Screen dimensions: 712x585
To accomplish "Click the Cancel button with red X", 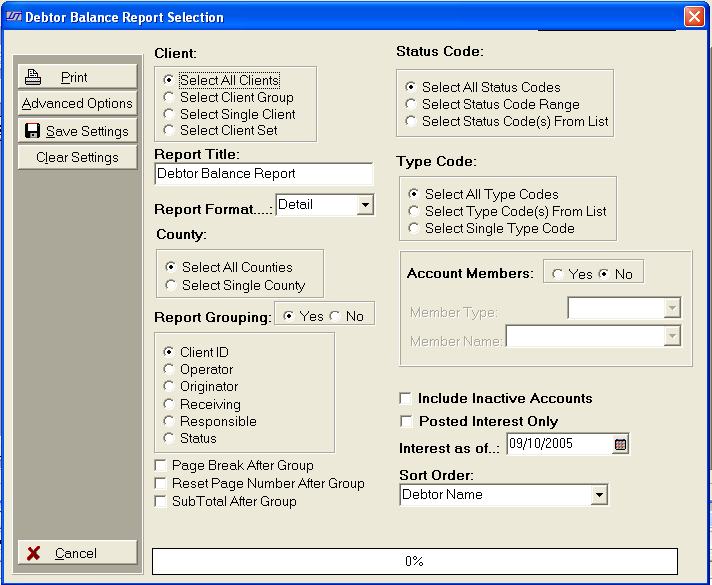I will (x=77, y=553).
